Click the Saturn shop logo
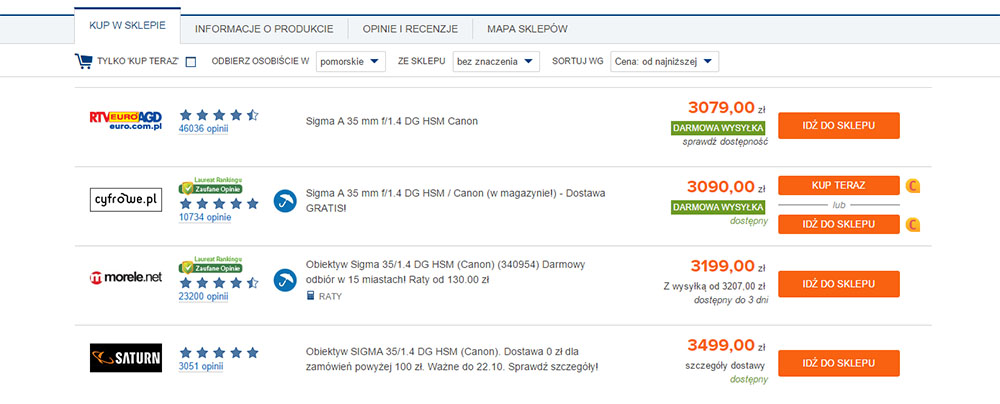This screenshot has height=404, width=1000. [x=126, y=358]
